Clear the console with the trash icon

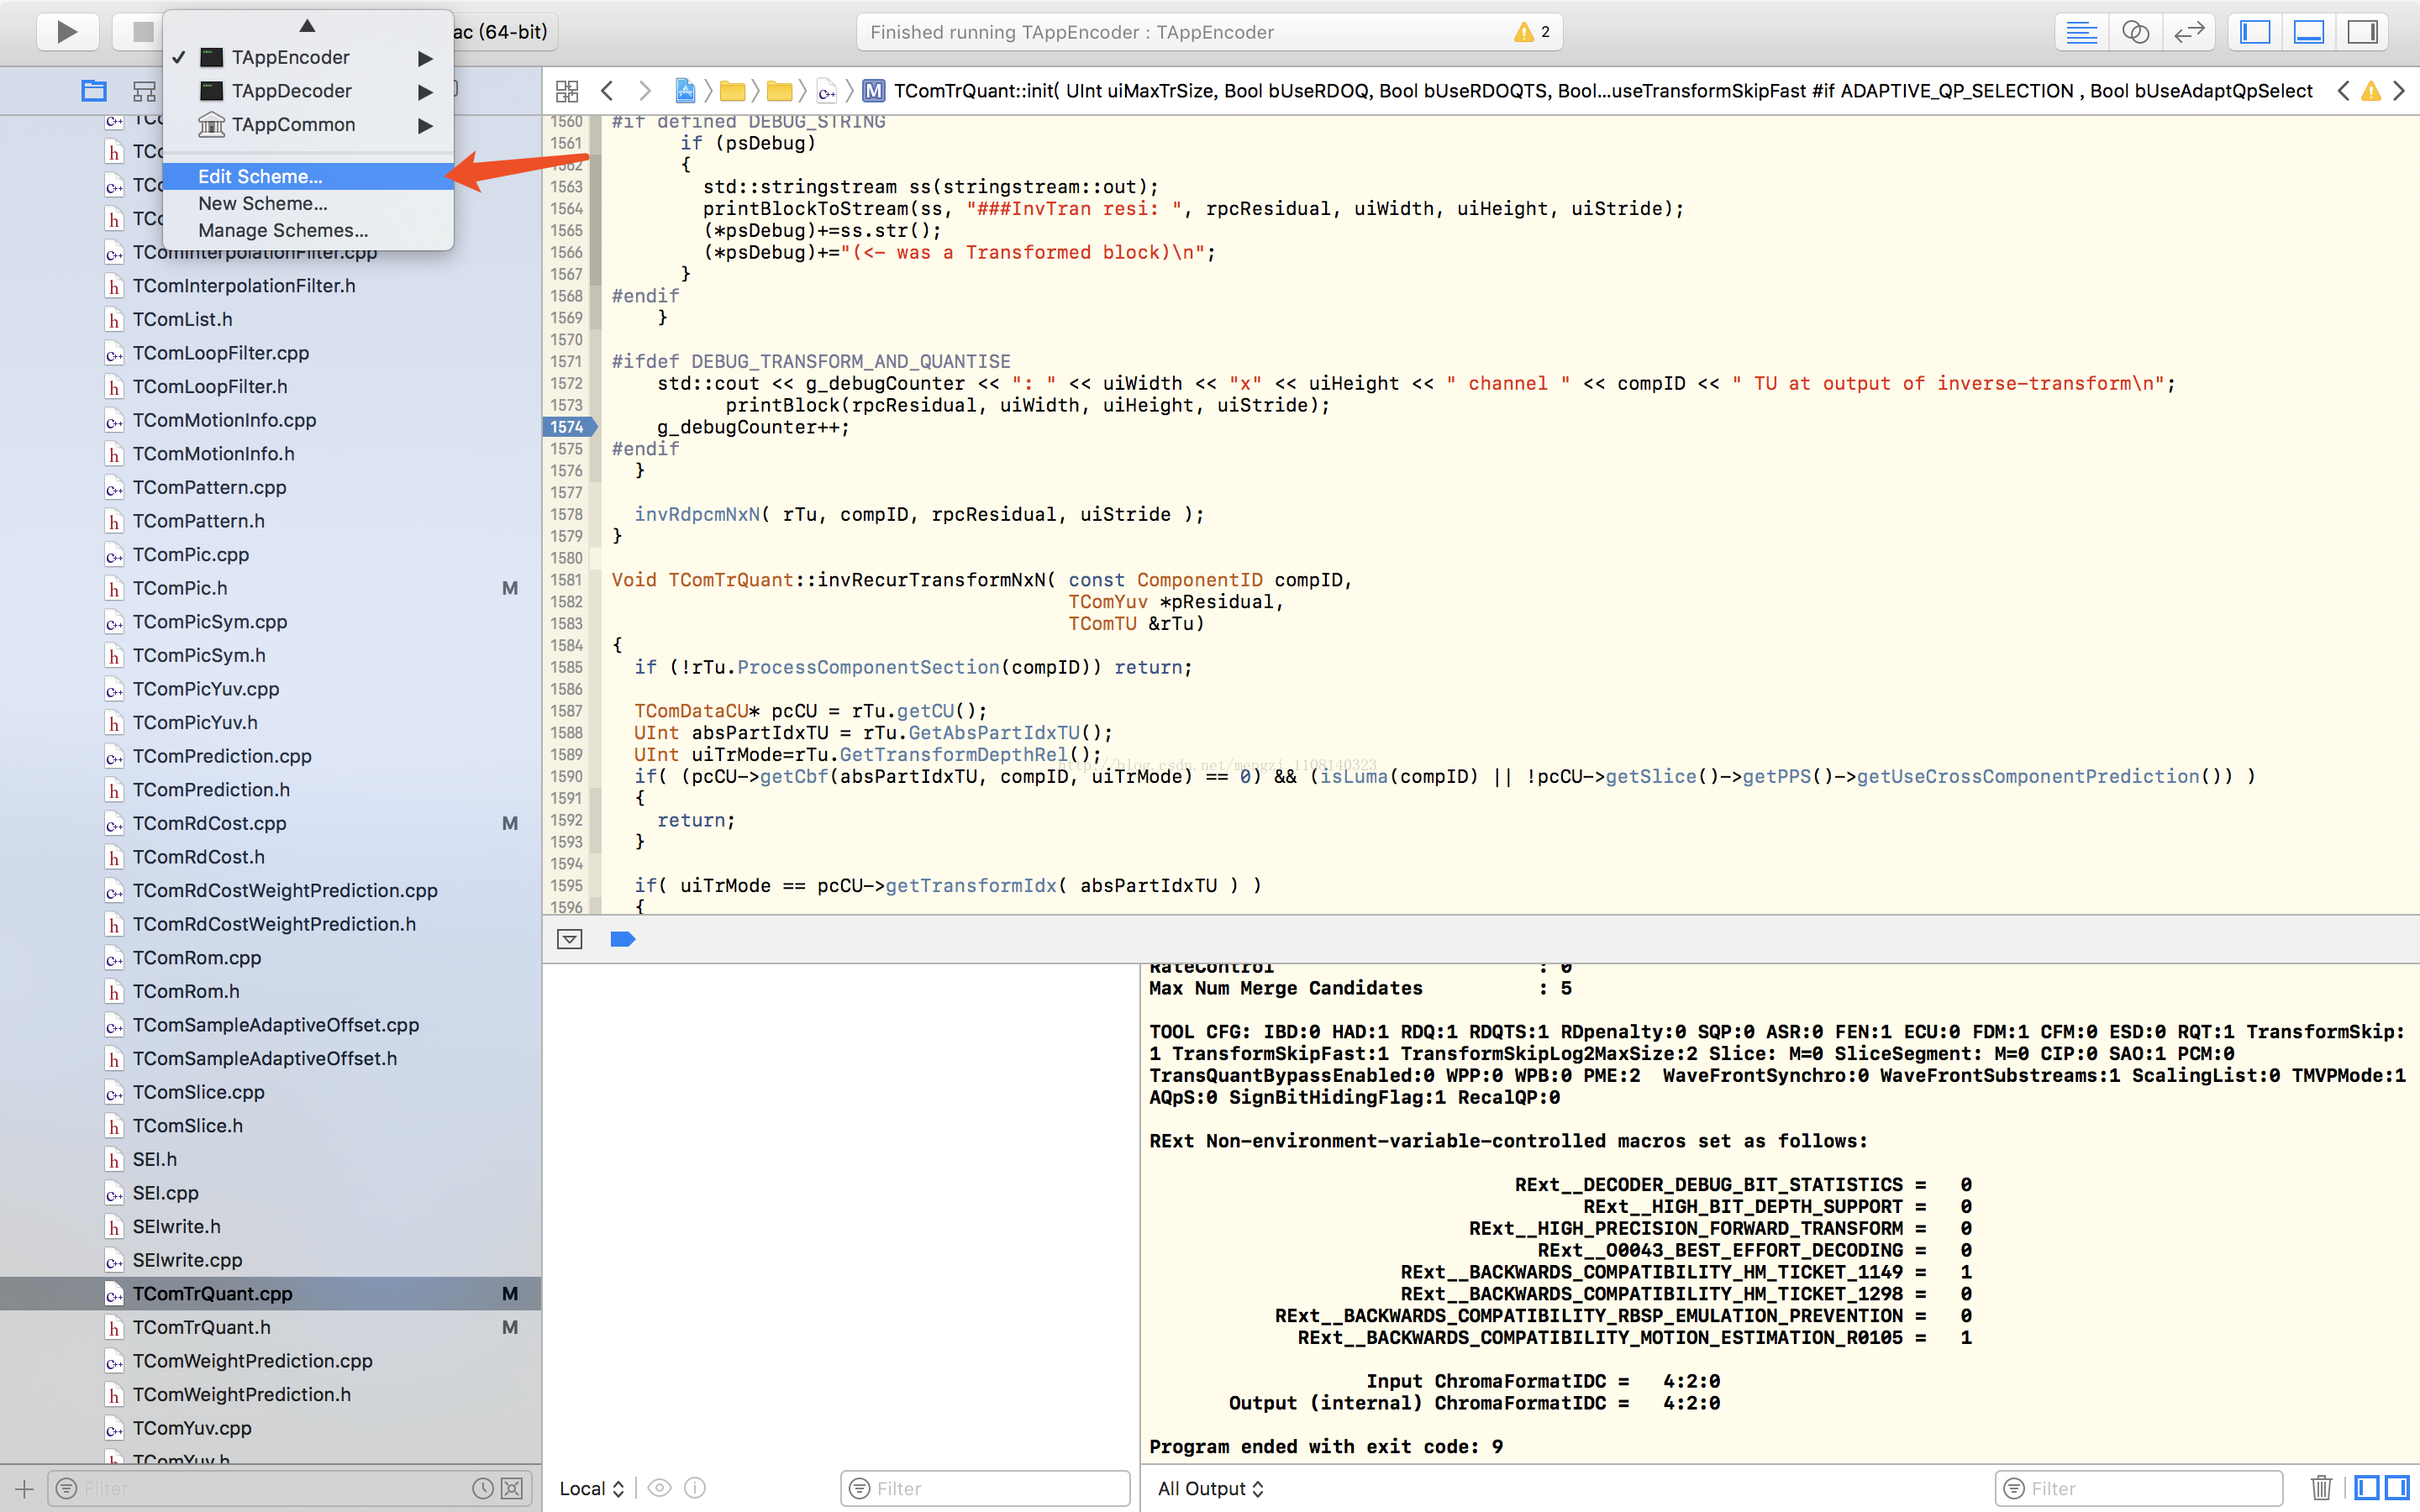[2321, 1488]
